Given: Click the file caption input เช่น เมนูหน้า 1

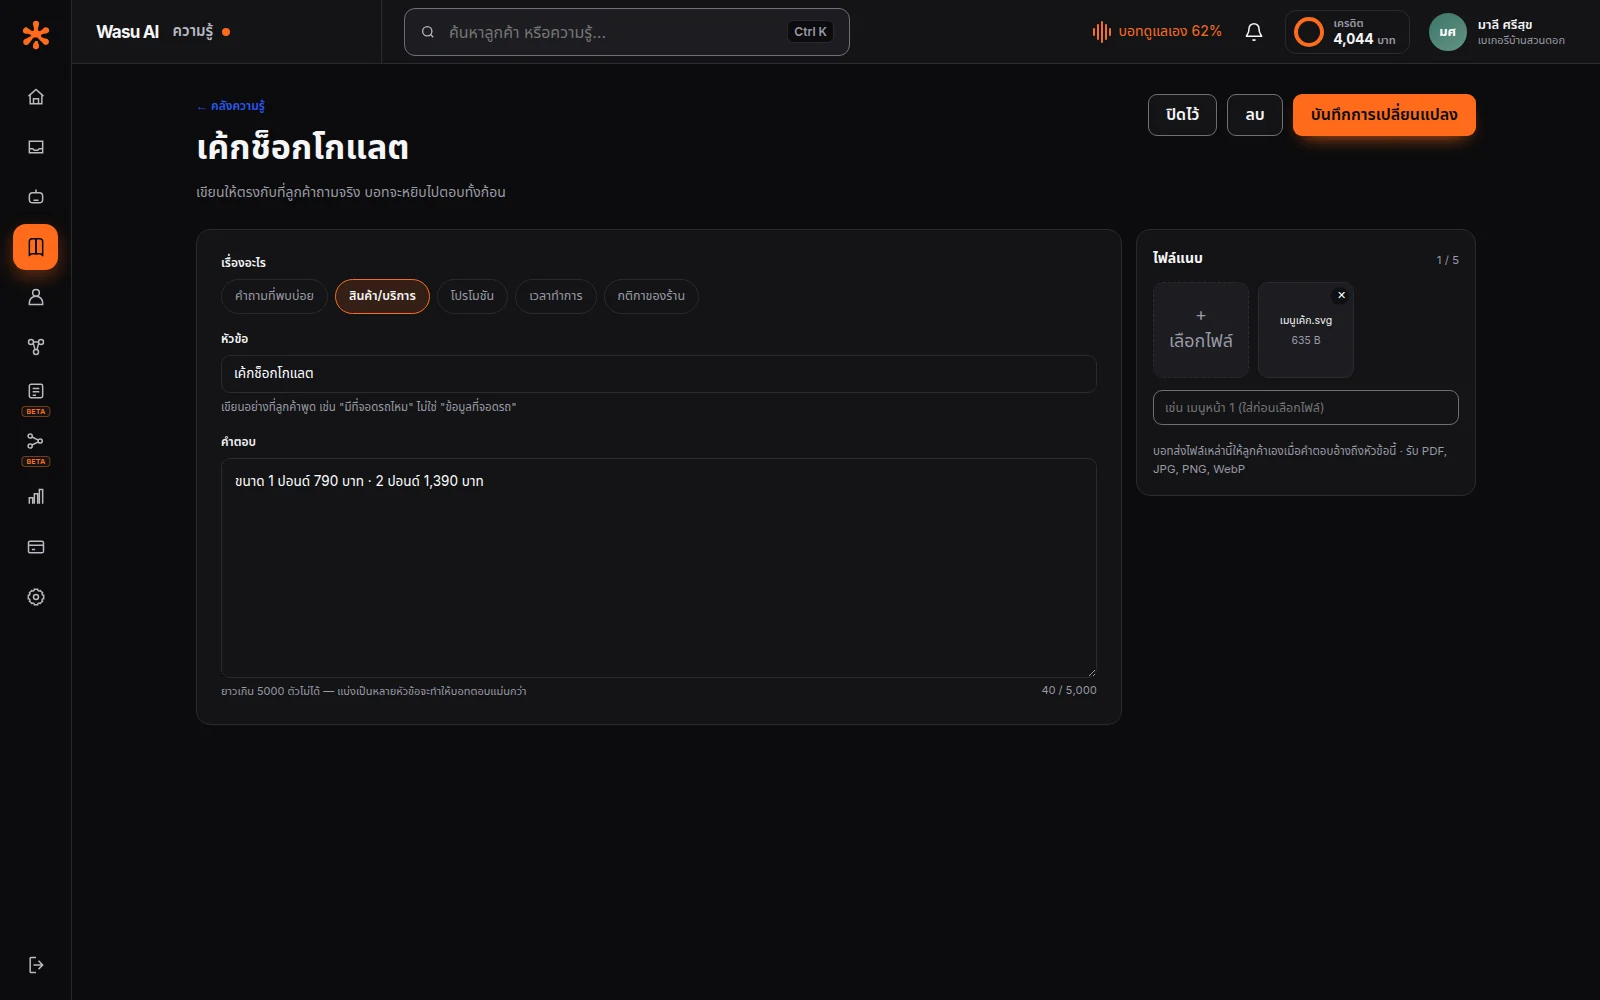Looking at the screenshot, I should (1306, 408).
